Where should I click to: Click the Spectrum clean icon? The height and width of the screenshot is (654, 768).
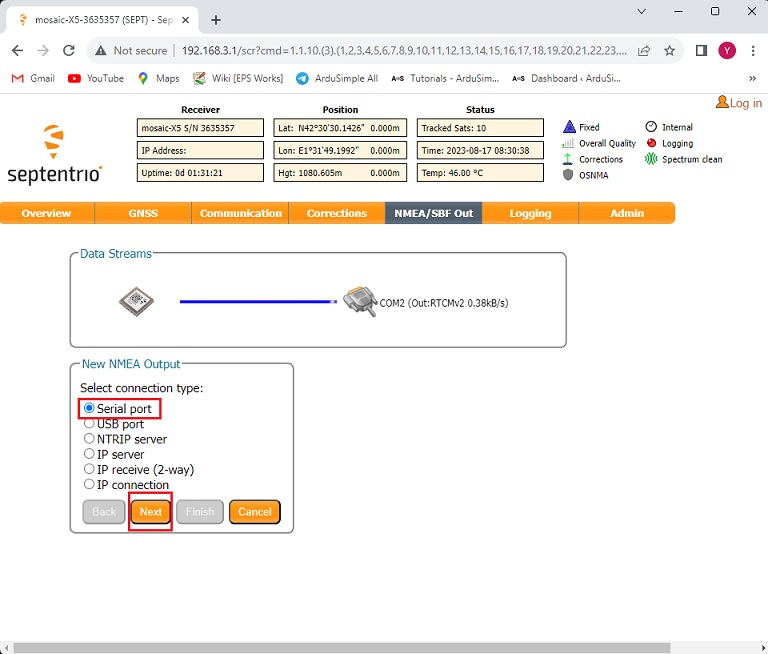point(651,159)
